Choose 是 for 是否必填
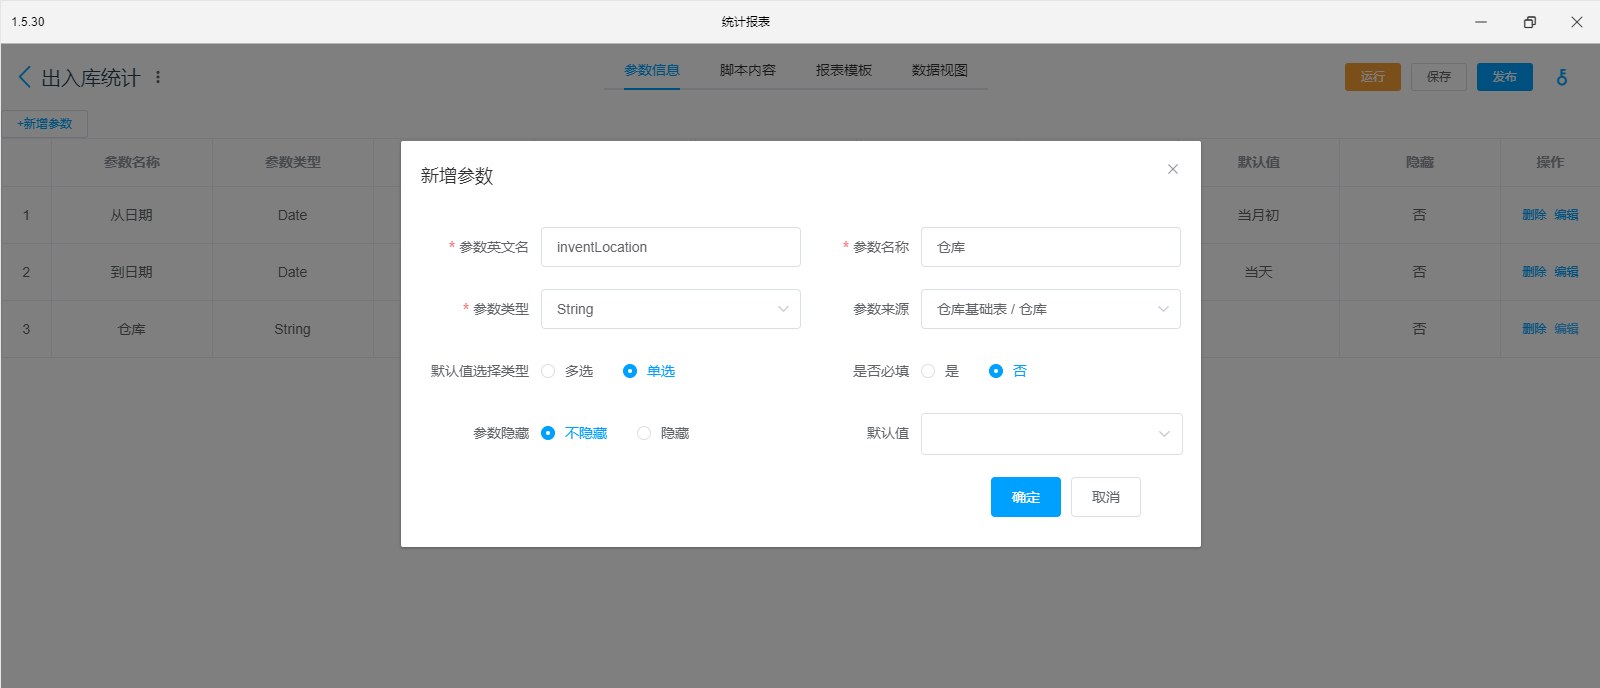 click(928, 371)
